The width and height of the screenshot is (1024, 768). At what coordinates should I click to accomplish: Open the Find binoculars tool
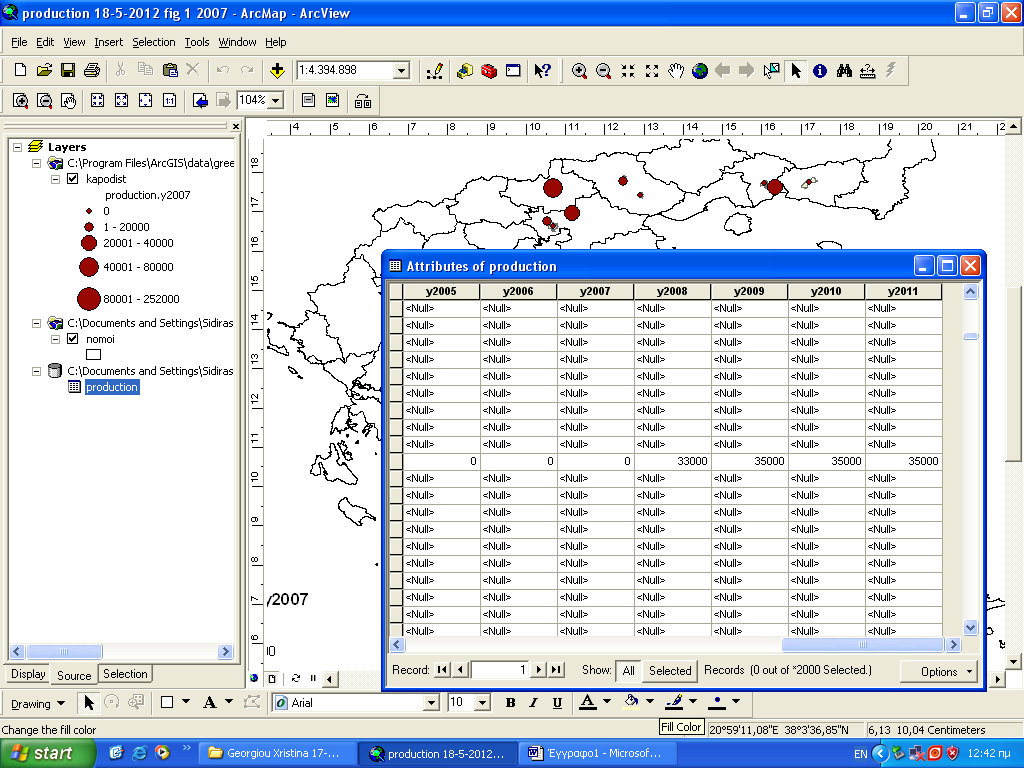point(844,71)
